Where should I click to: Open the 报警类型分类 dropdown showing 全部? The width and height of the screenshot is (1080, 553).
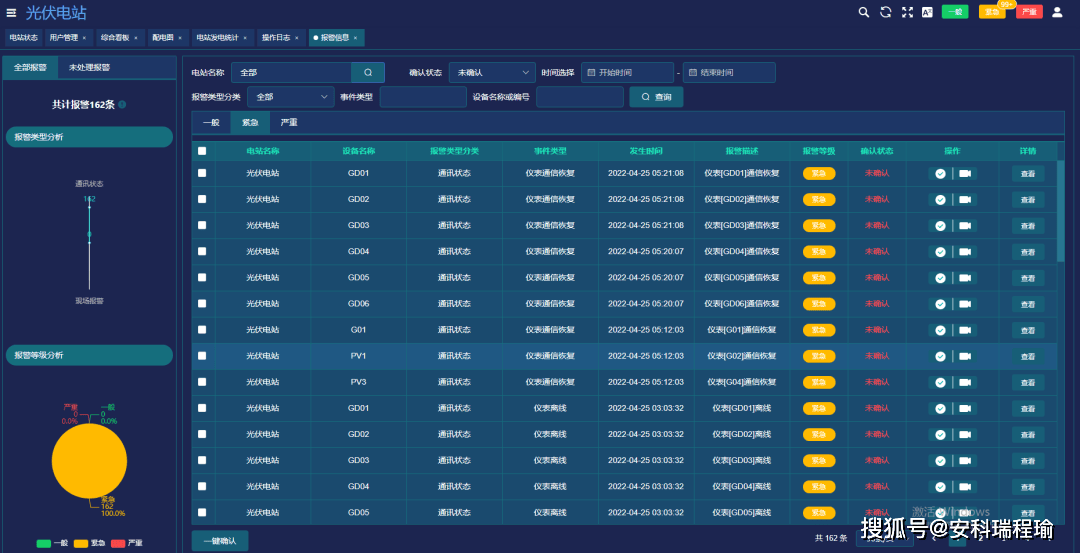(x=291, y=97)
